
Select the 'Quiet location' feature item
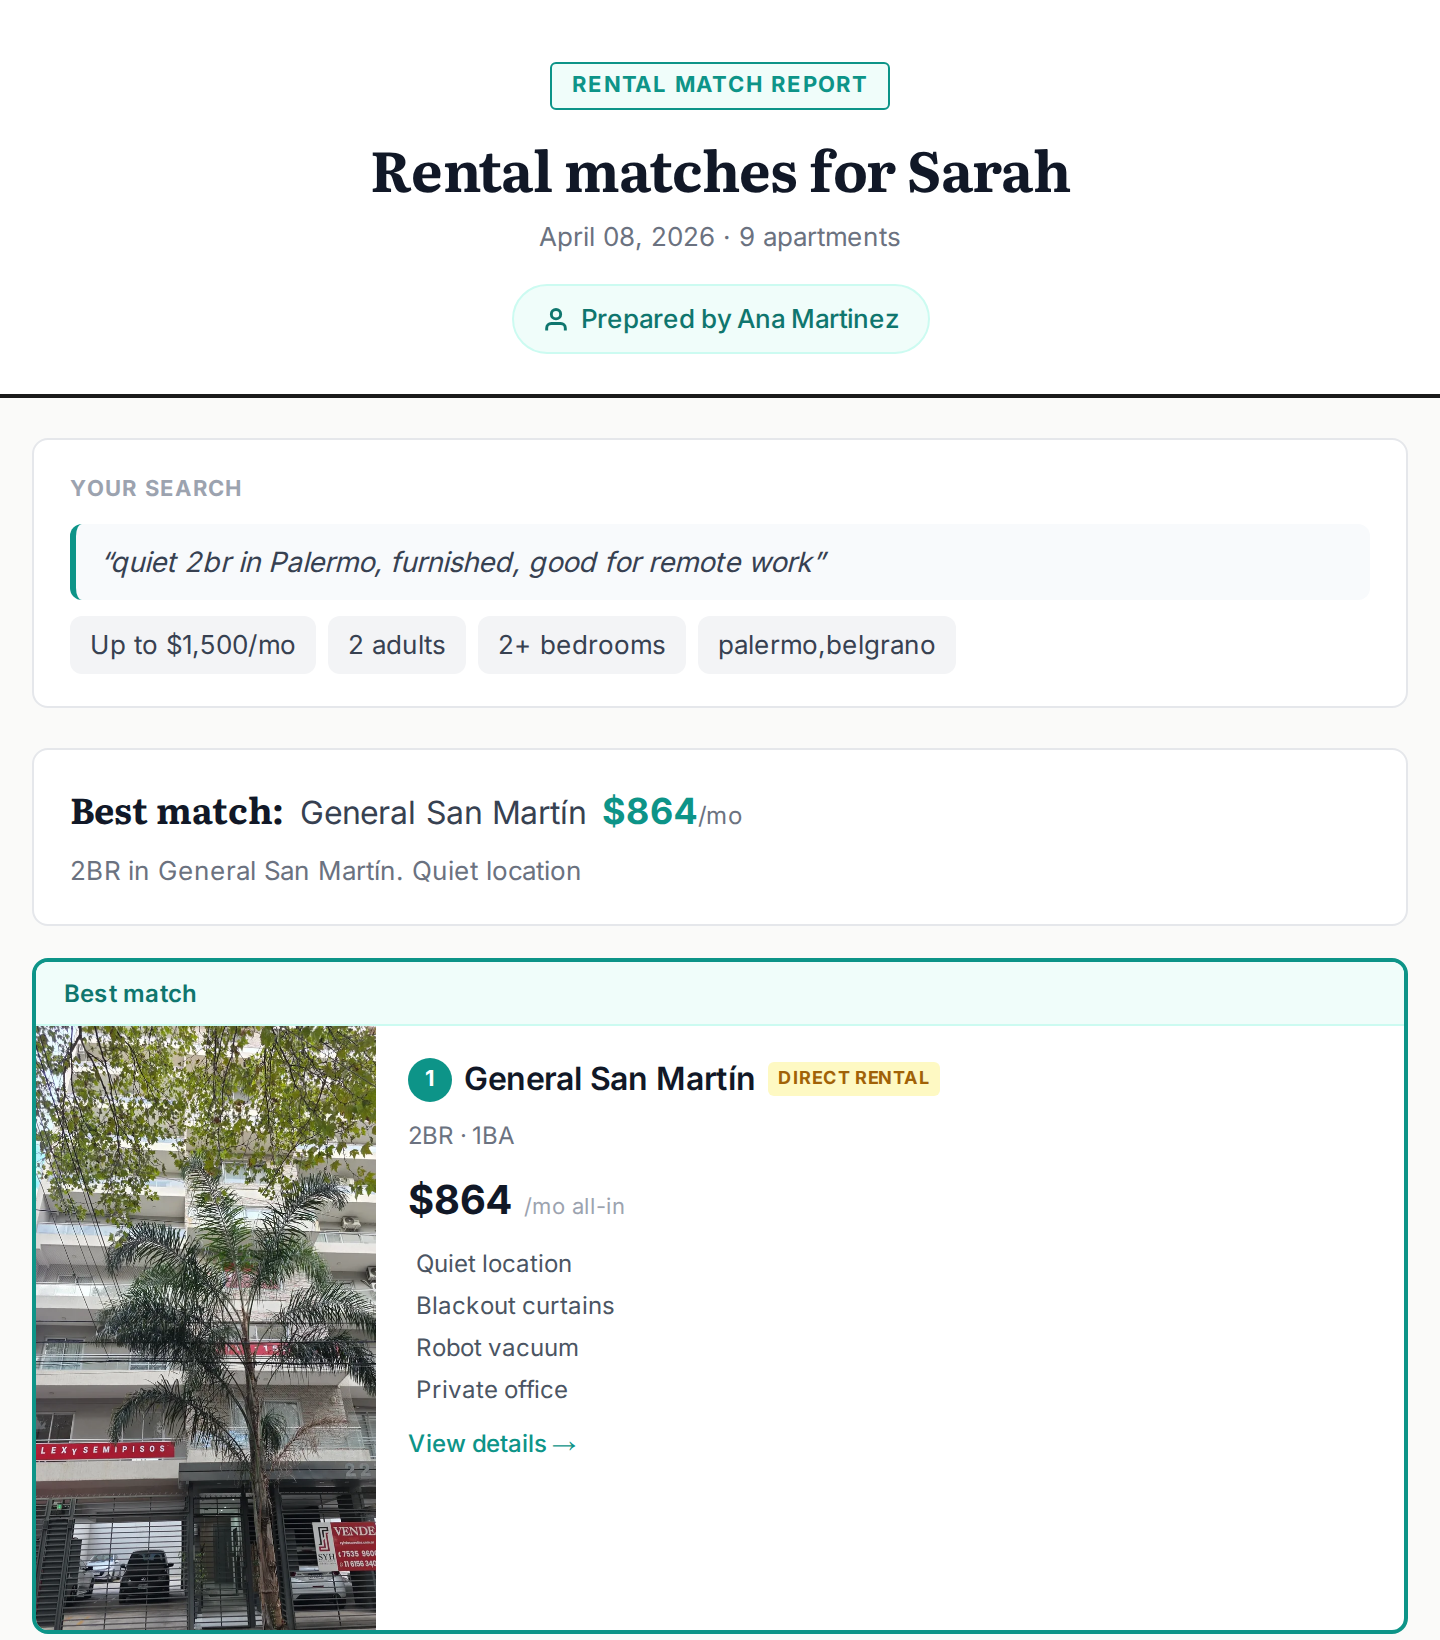493,1263
